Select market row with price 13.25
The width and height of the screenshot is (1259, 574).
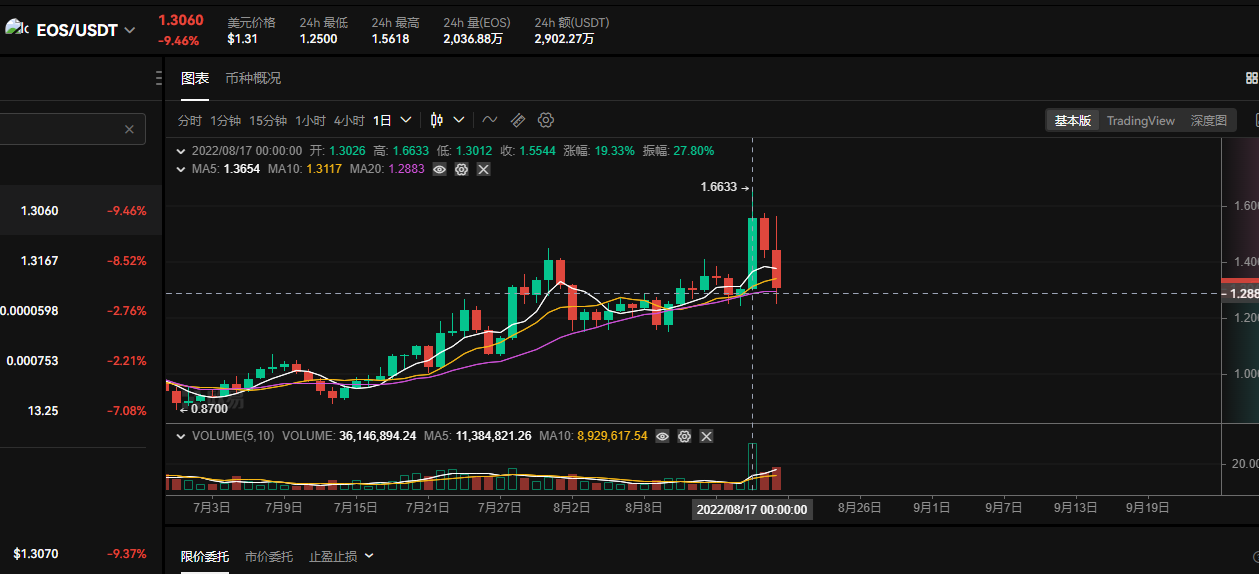pos(80,411)
